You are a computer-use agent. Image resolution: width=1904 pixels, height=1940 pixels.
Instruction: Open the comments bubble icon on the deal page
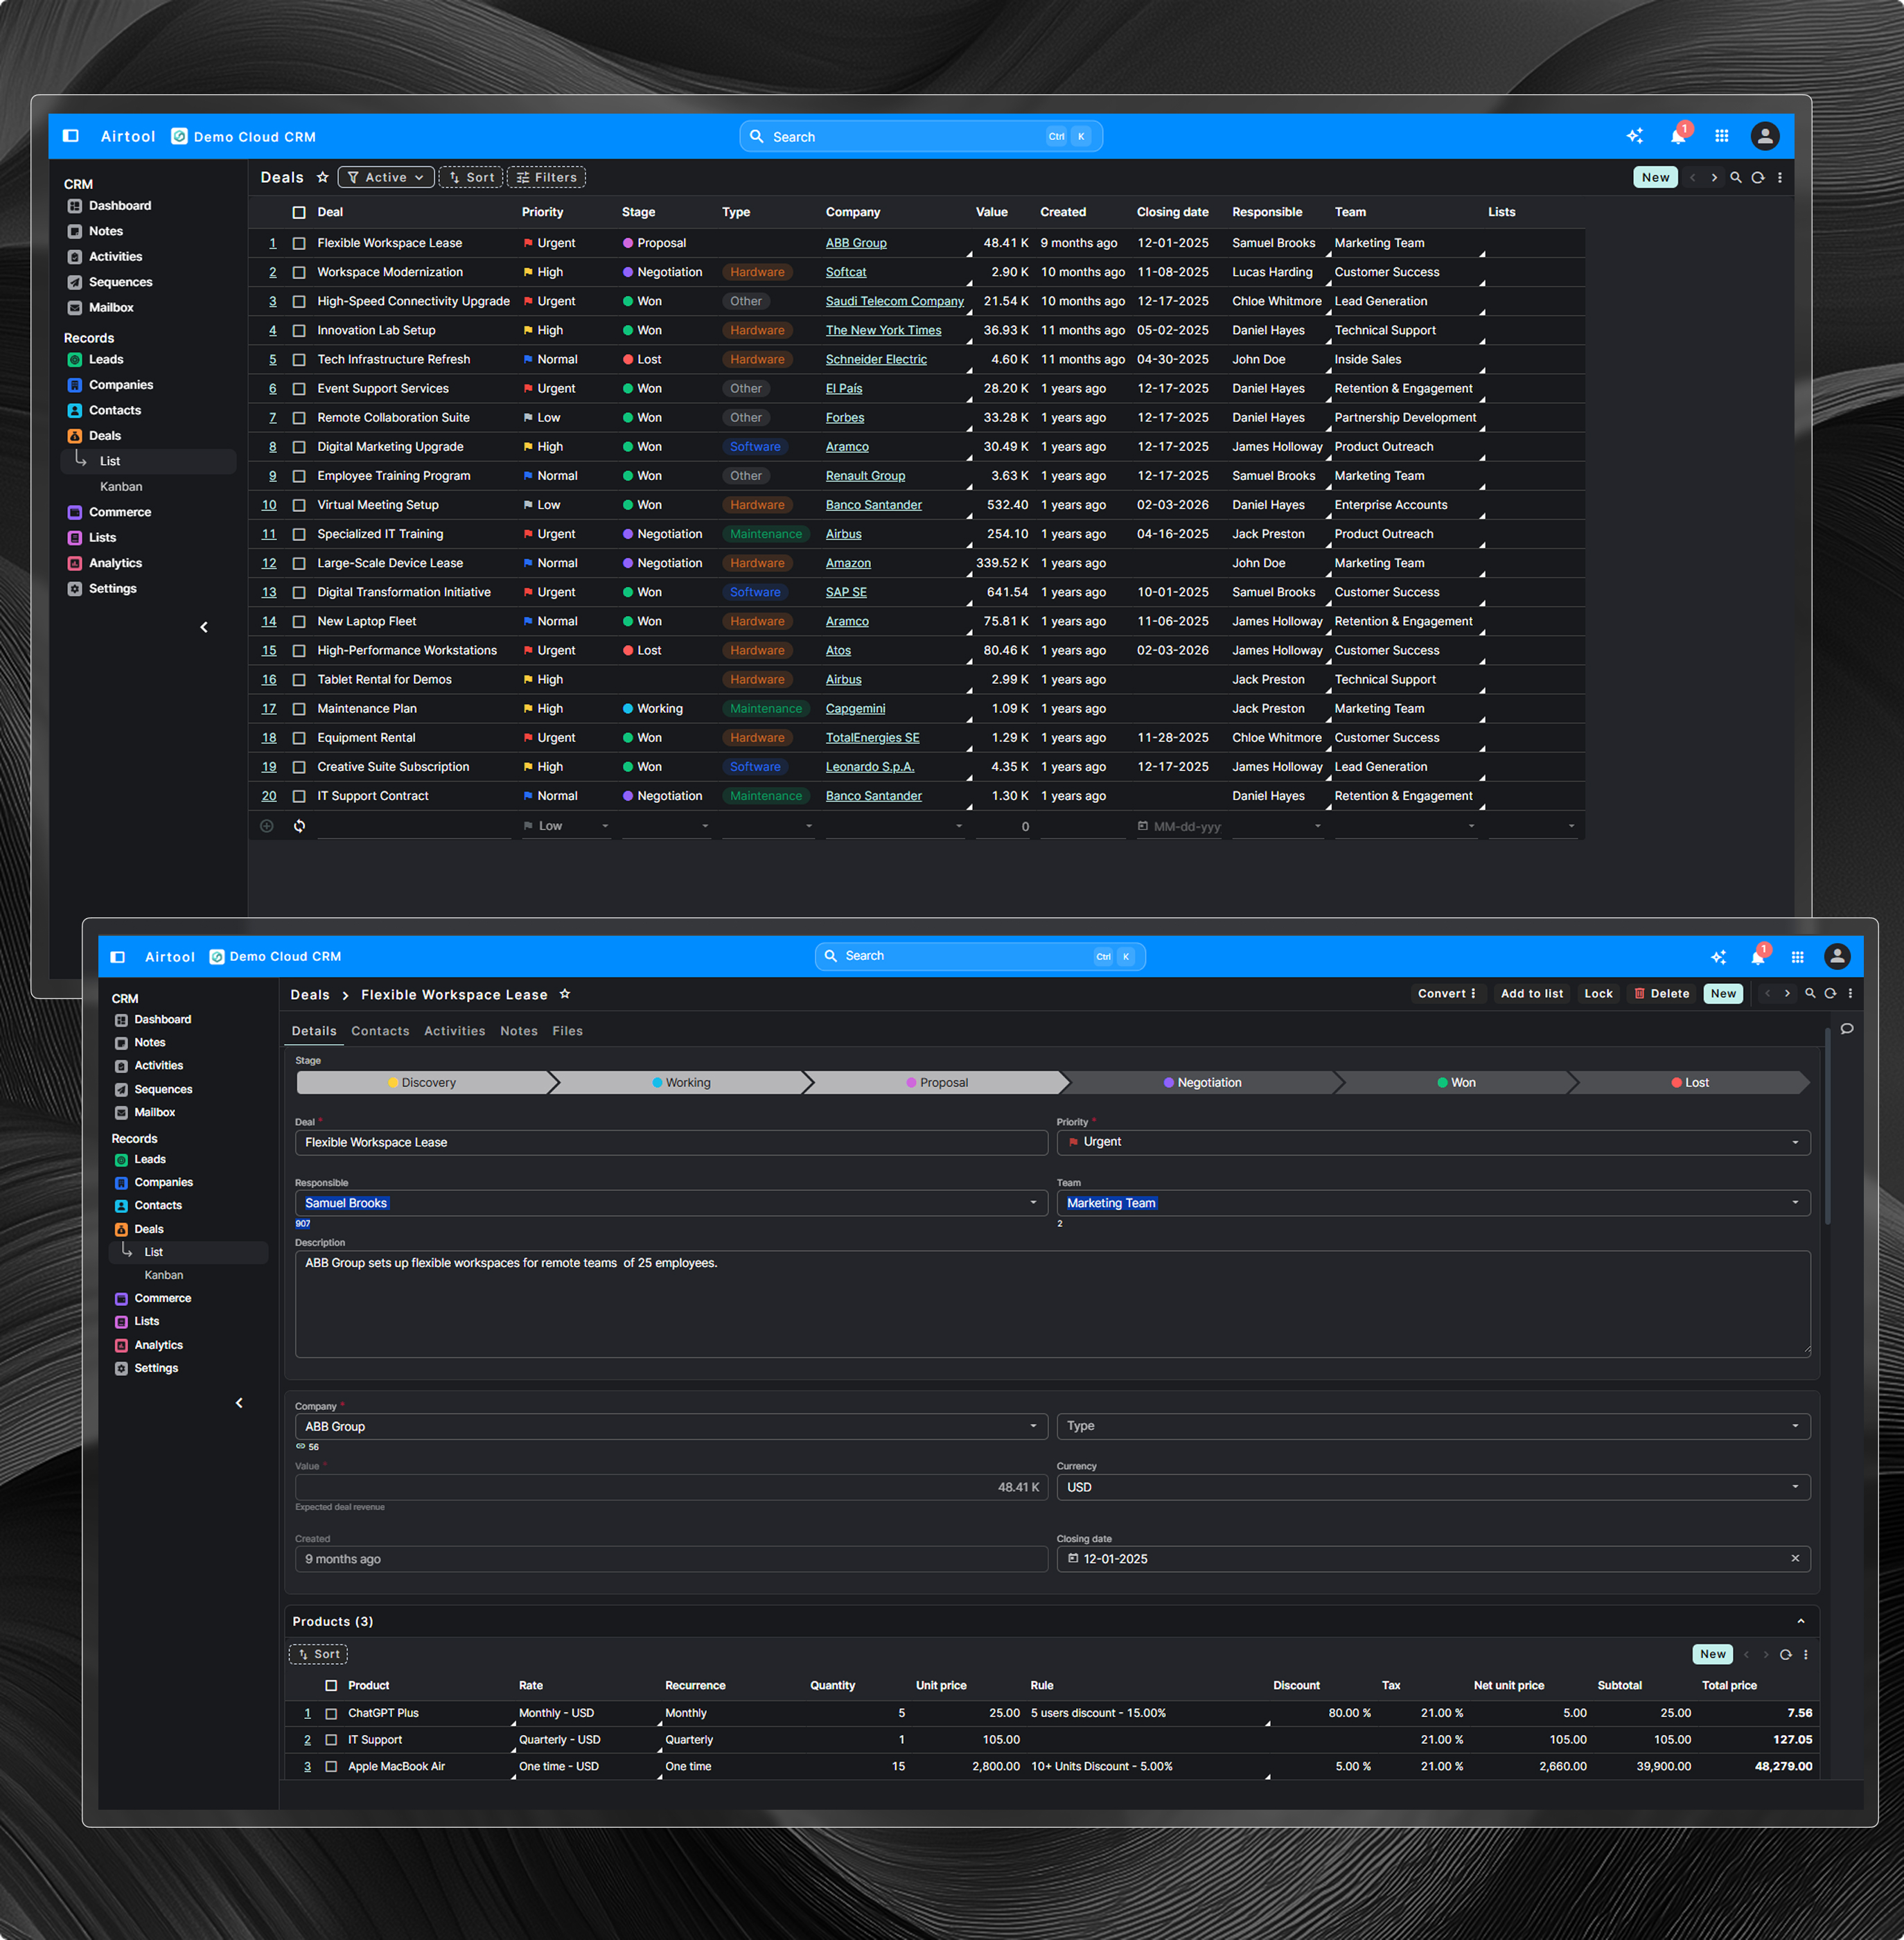(x=1846, y=1029)
